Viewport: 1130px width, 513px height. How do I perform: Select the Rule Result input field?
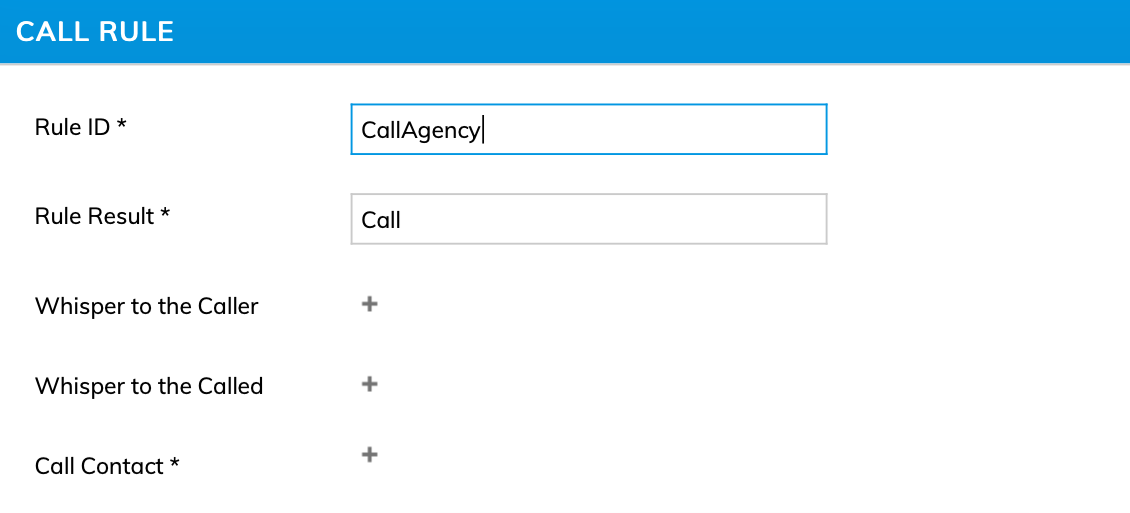[588, 219]
